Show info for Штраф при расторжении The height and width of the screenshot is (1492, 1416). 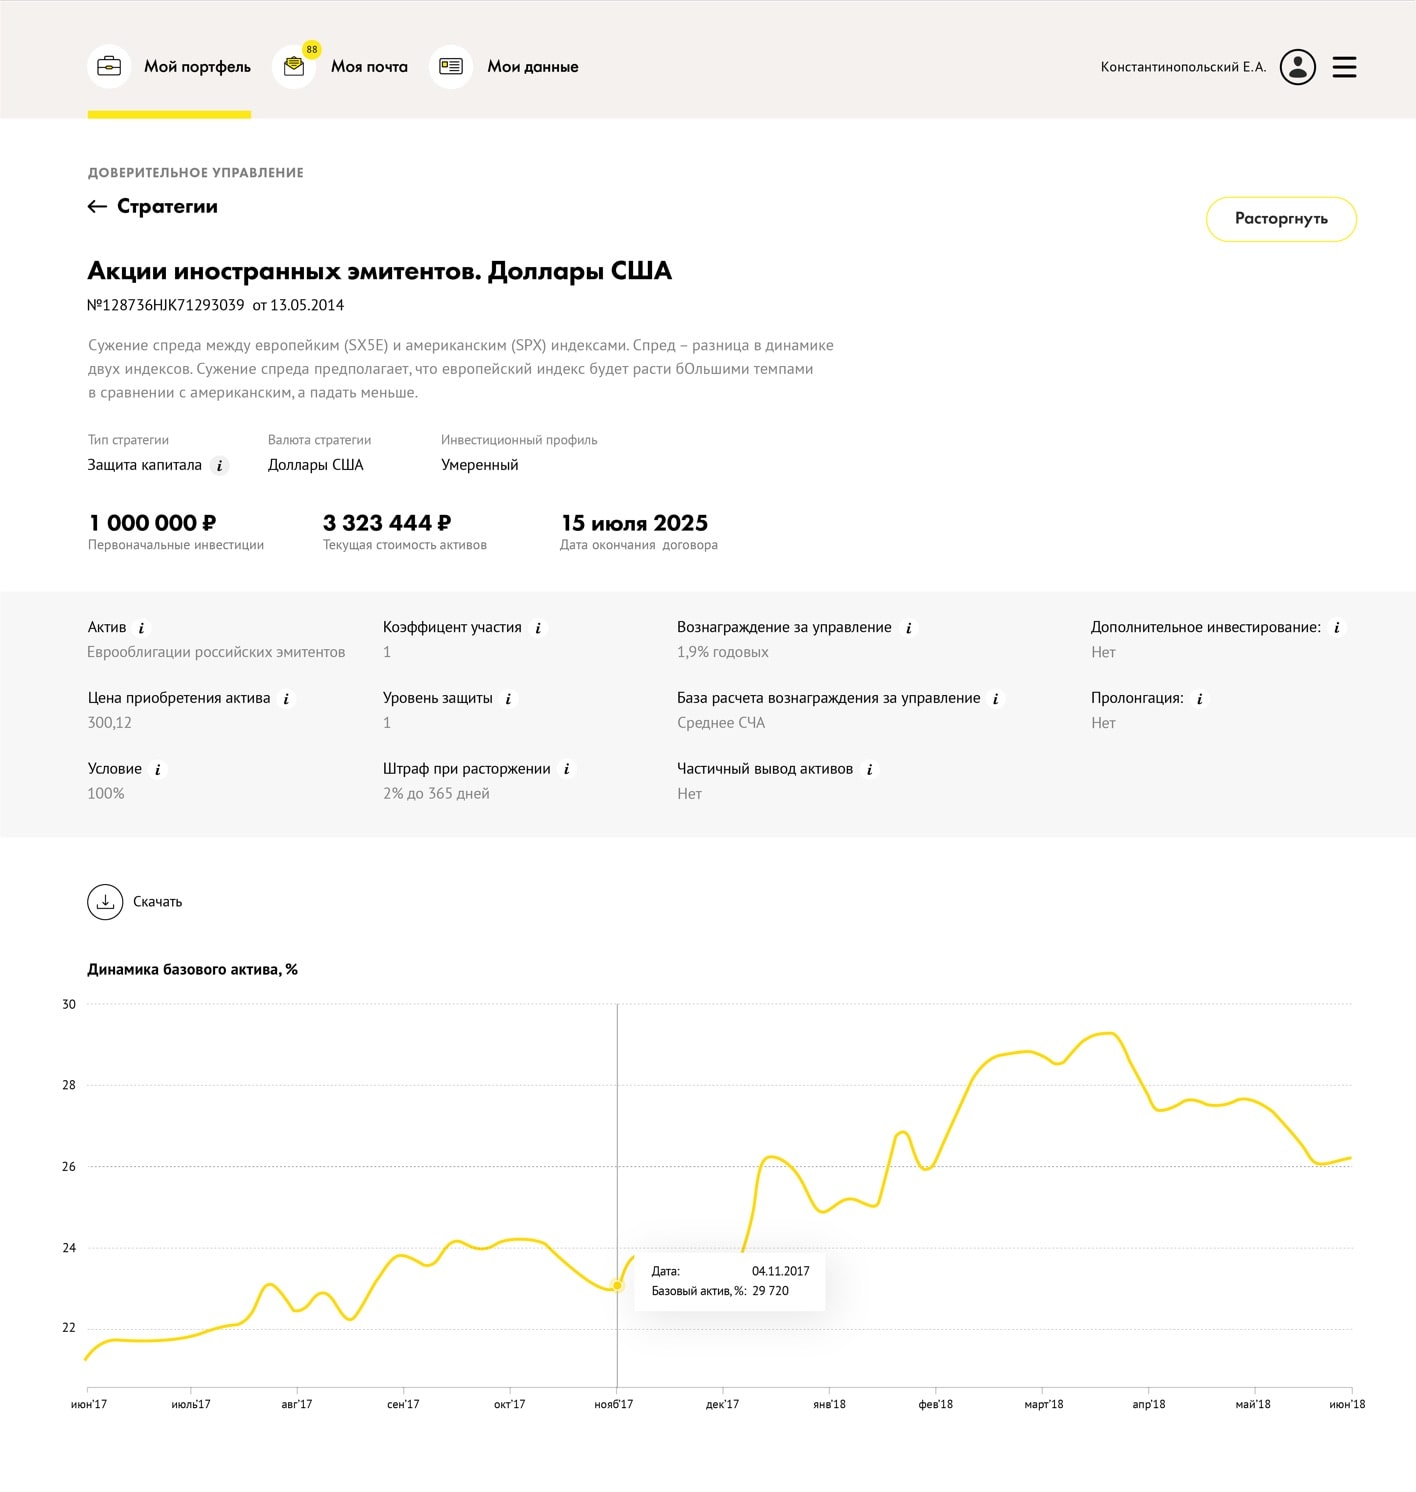coord(567,770)
